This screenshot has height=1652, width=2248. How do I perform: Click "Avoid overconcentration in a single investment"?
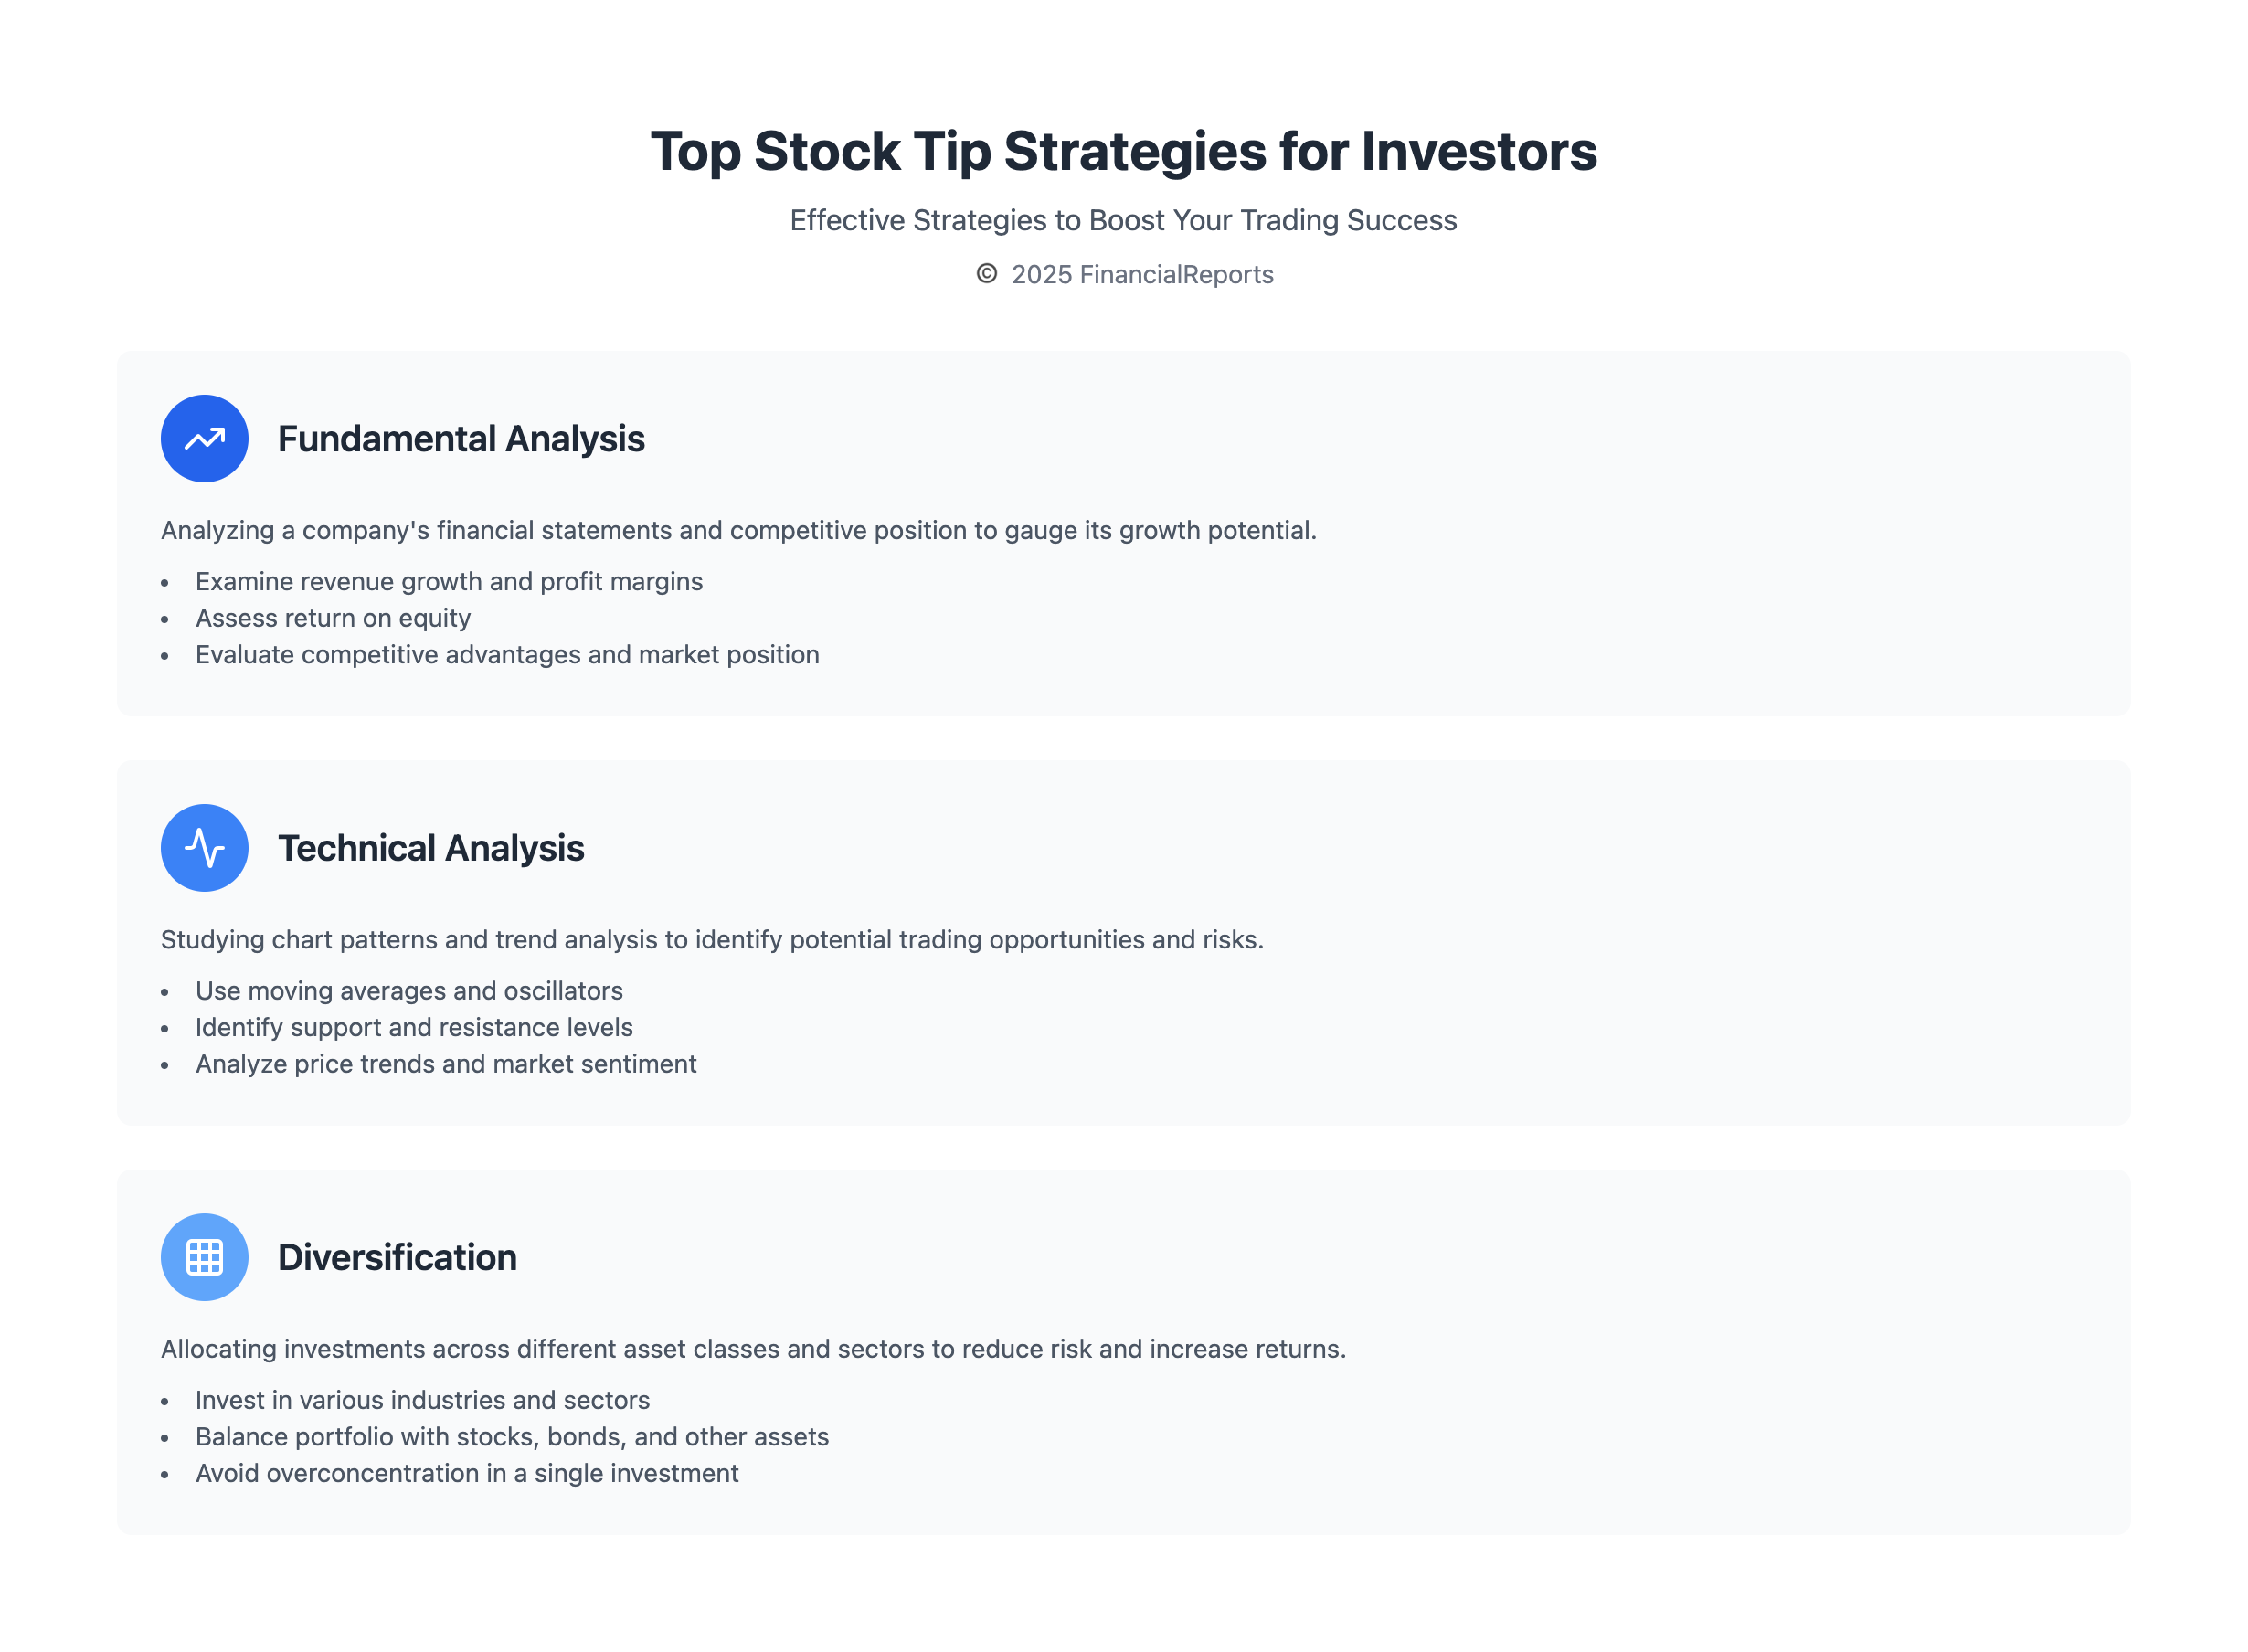click(x=467, y=1472)
